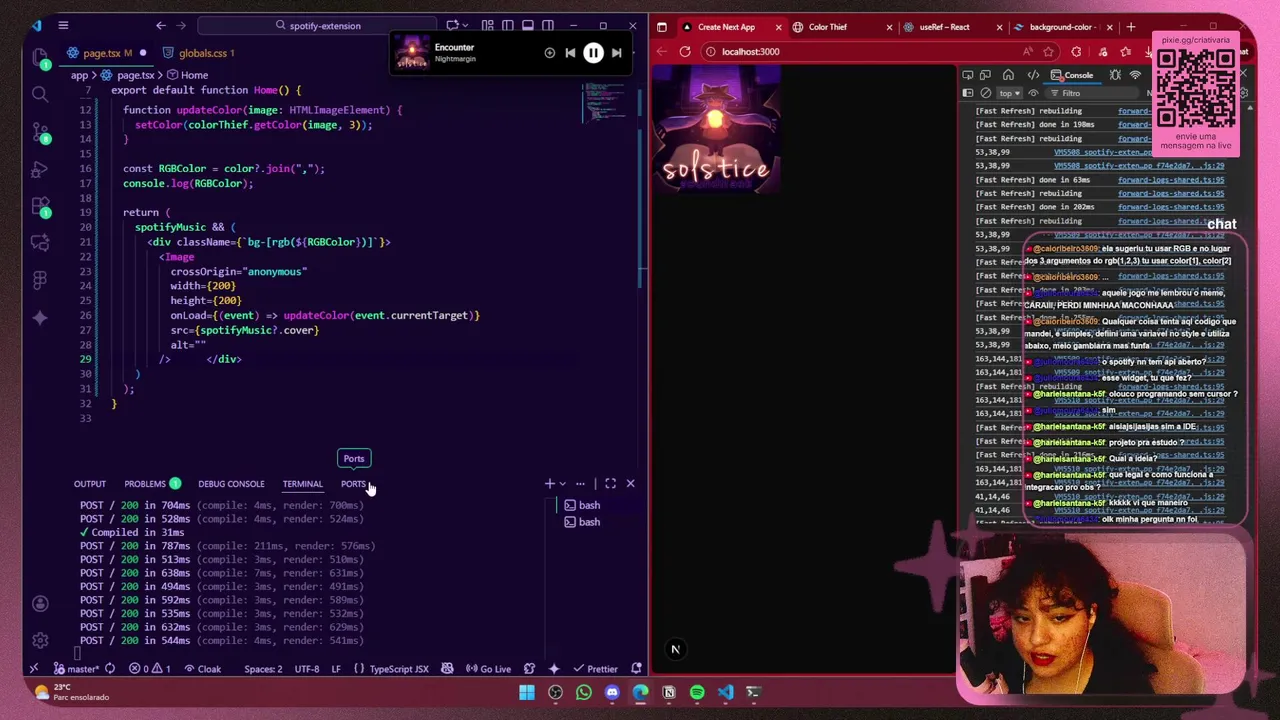The image size is (1280, 720).
Task: Select the DevTools Console tab
Action: [1072, 75]
